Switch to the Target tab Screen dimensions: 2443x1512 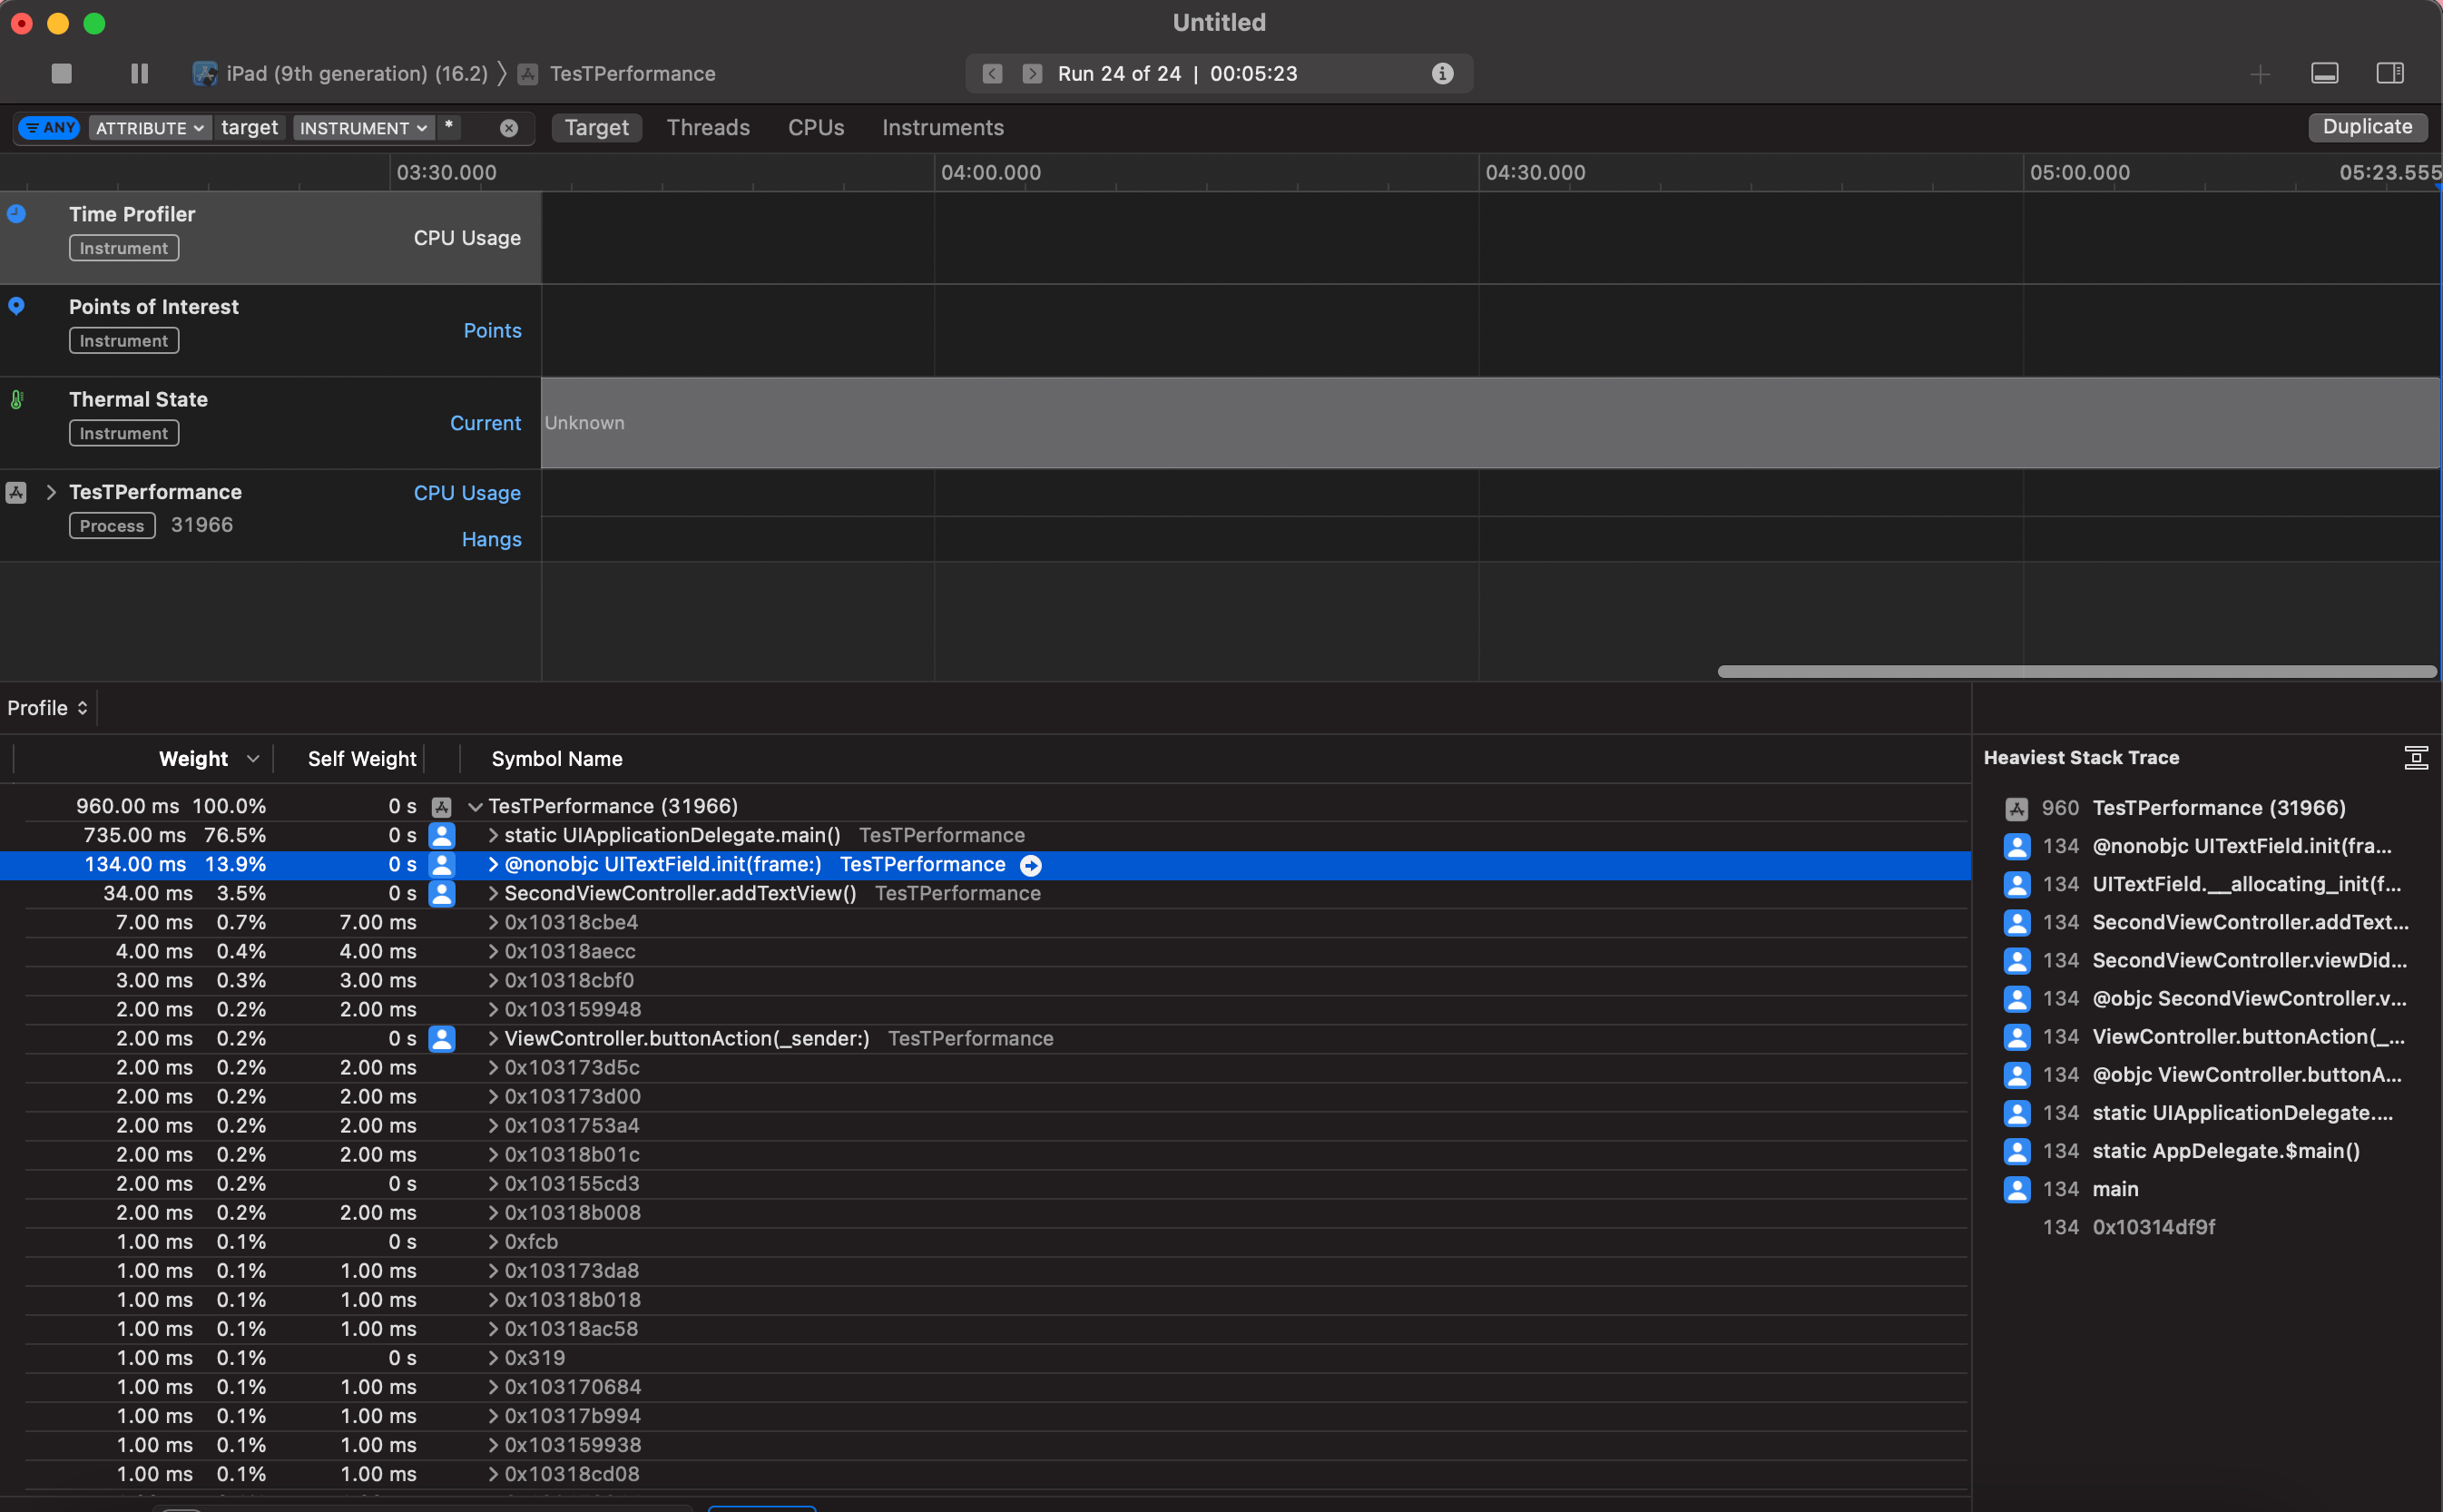597,127
